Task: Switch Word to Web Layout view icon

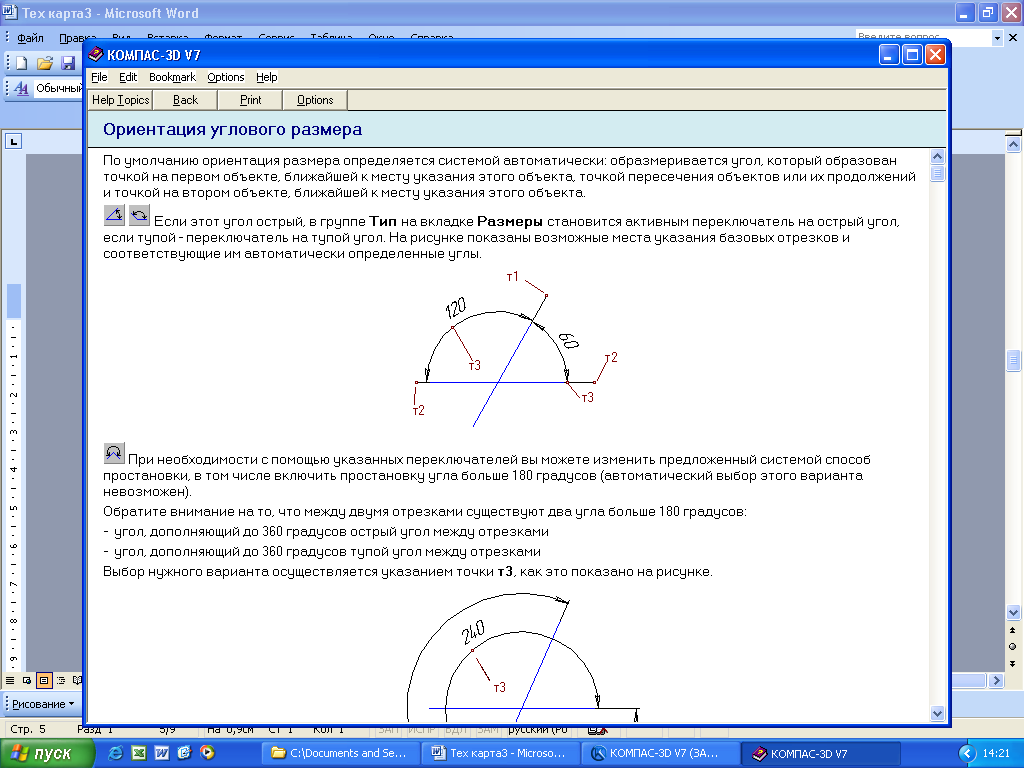Action: click(x=27, y=680)
